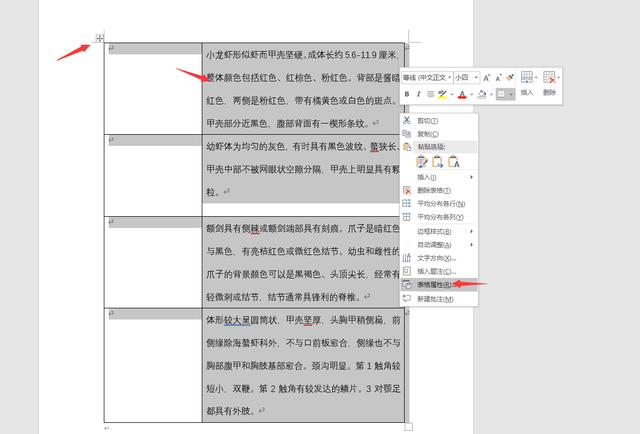Viewport: 640px width, 434px height.
Task: Choose Cut 剪切(T) from context menu
Action: tap(439, 121)
